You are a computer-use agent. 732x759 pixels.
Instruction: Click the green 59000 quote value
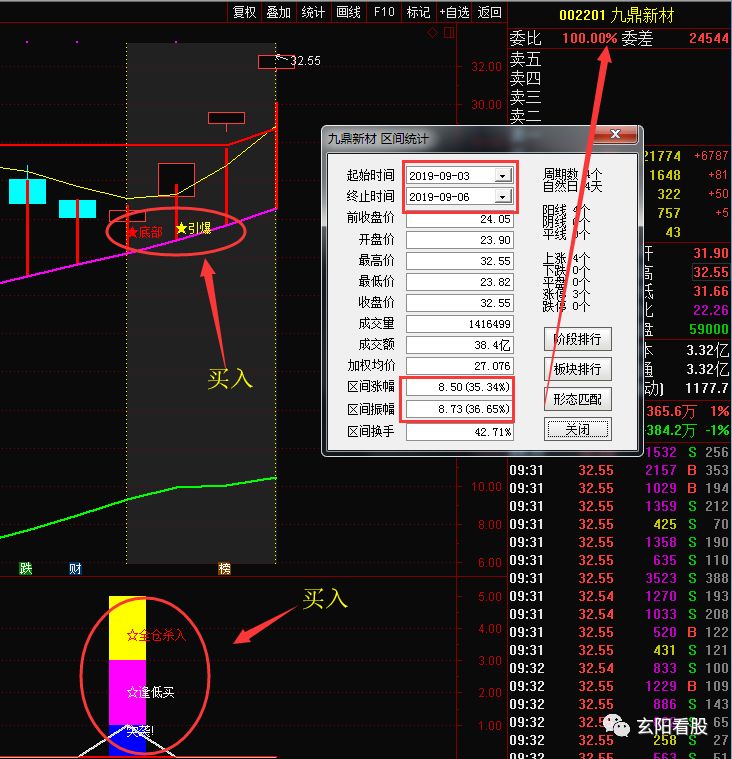[x=709, y=329]
